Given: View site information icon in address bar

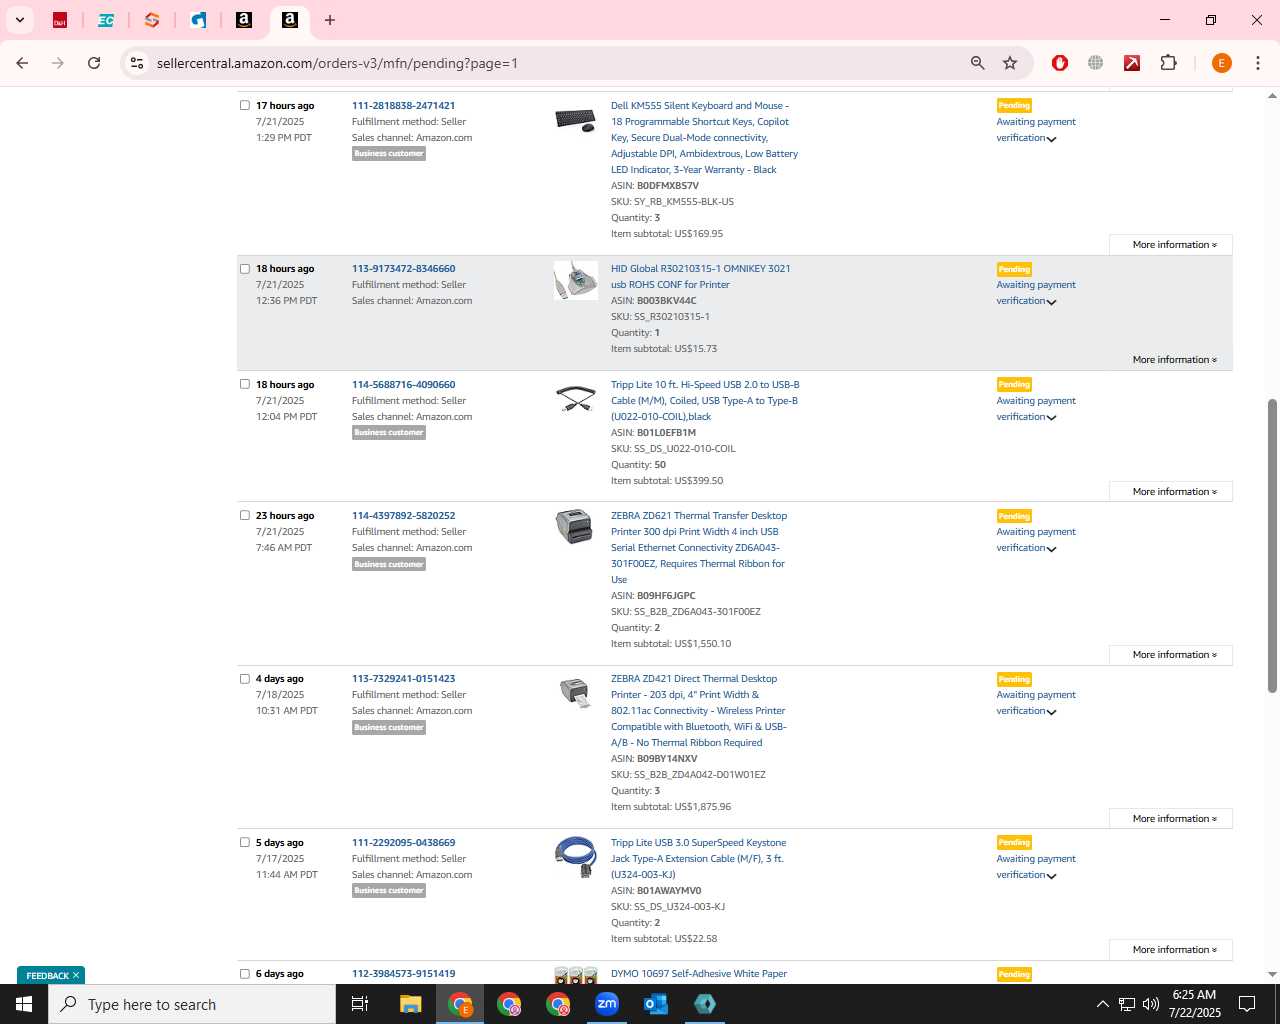Looking at the screenshot, I should coord(137,63).
